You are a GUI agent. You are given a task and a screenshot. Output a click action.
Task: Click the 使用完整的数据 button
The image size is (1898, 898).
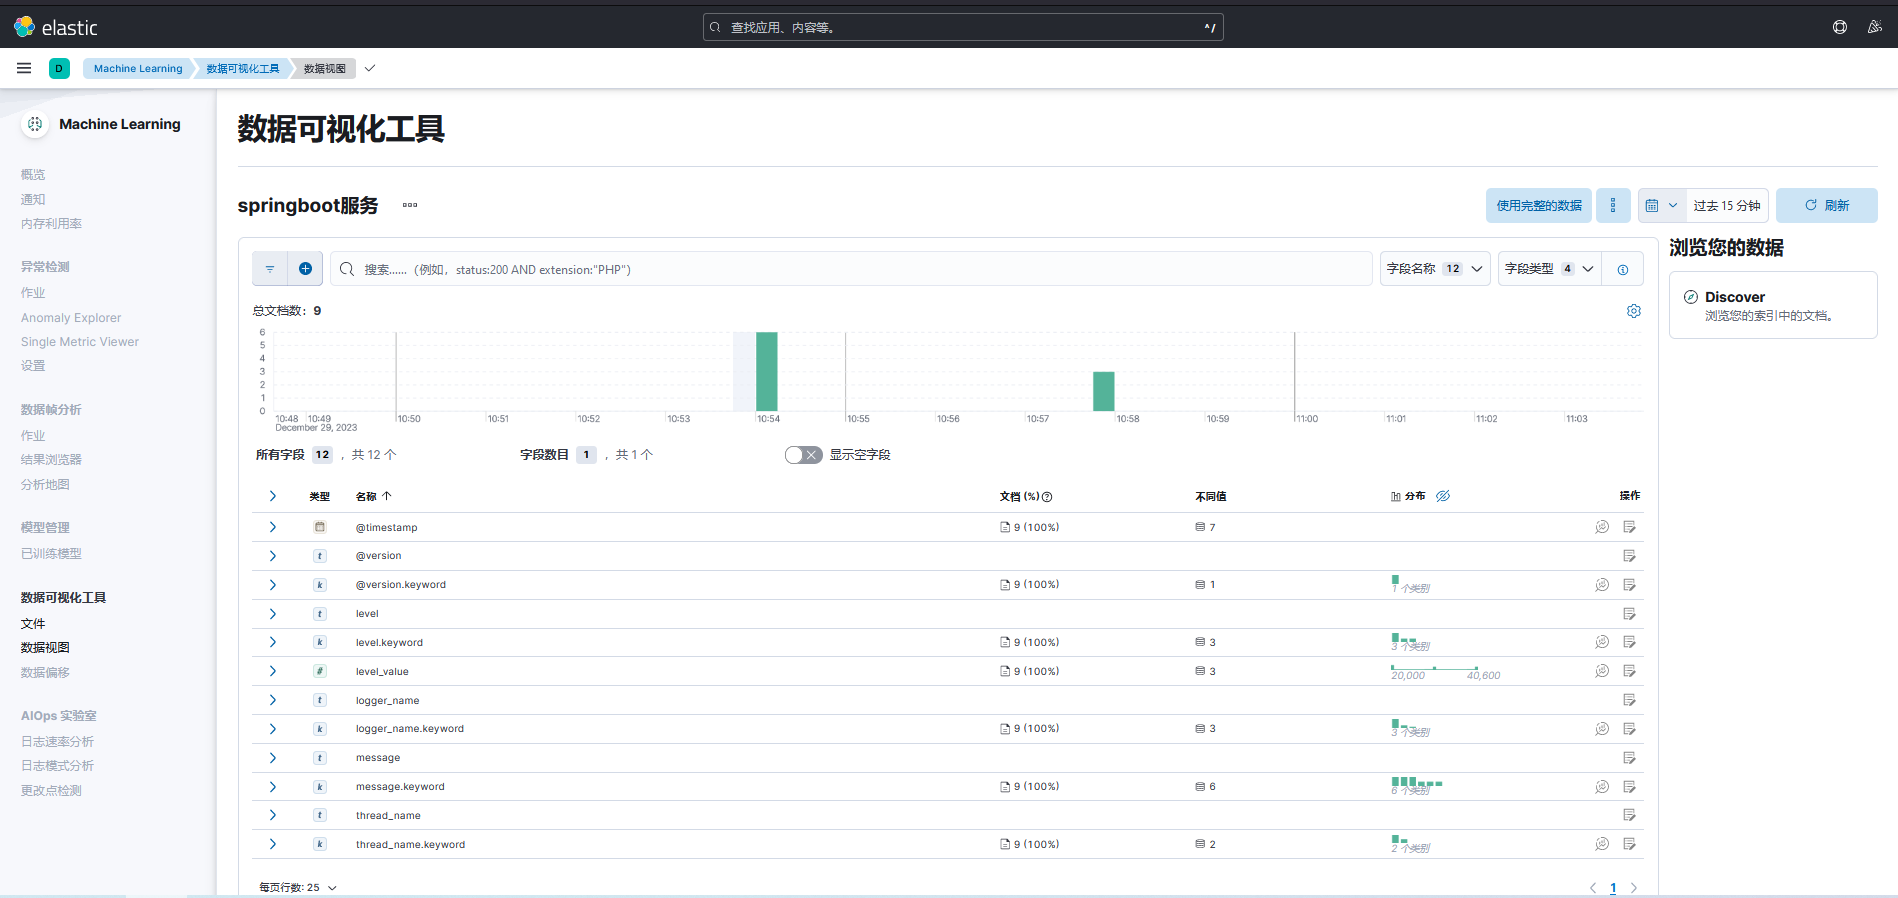[1539, 205]
